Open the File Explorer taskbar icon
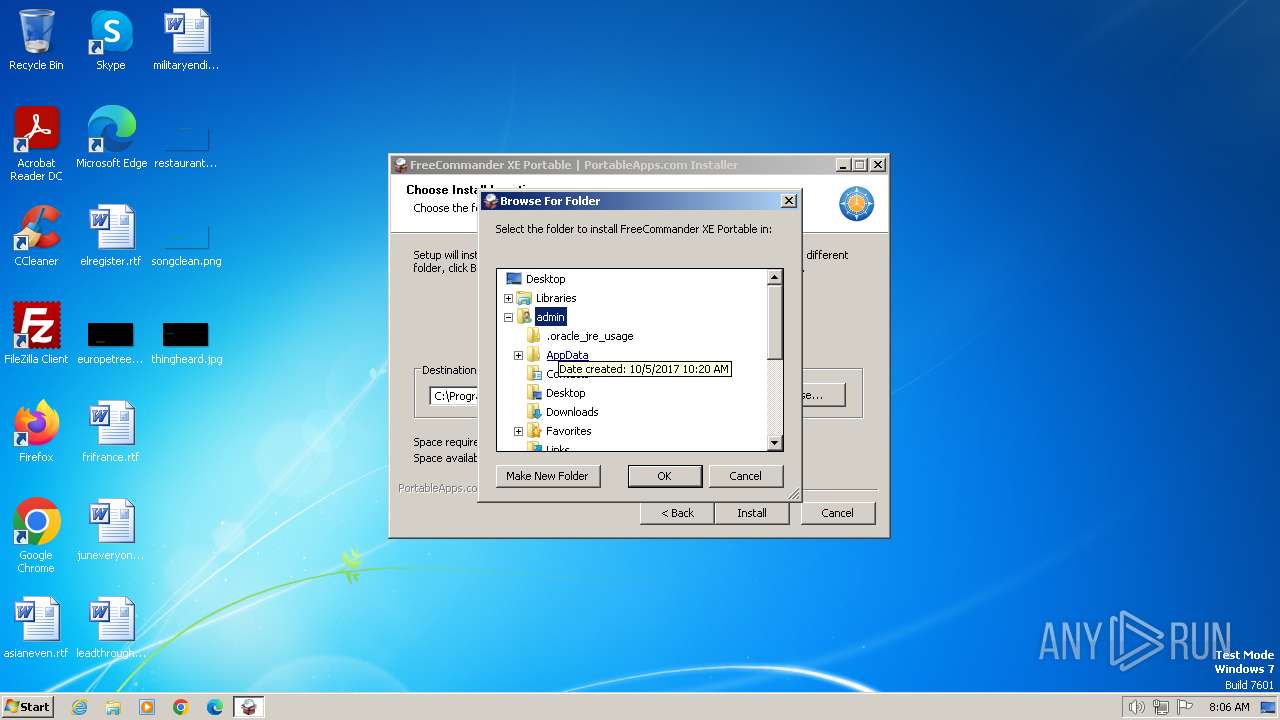 coord(113,707)
